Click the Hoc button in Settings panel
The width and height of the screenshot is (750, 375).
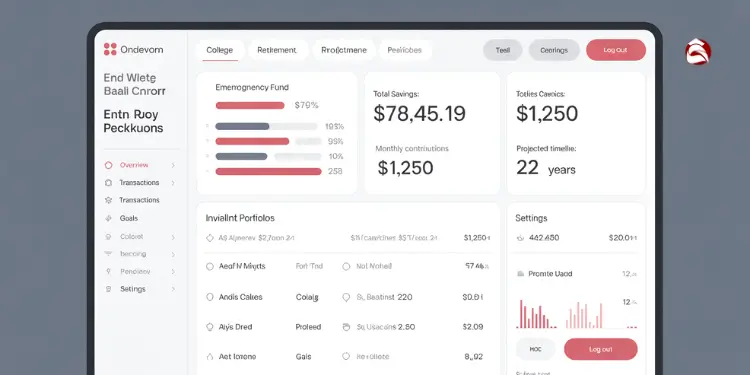(x=536, y=349)
